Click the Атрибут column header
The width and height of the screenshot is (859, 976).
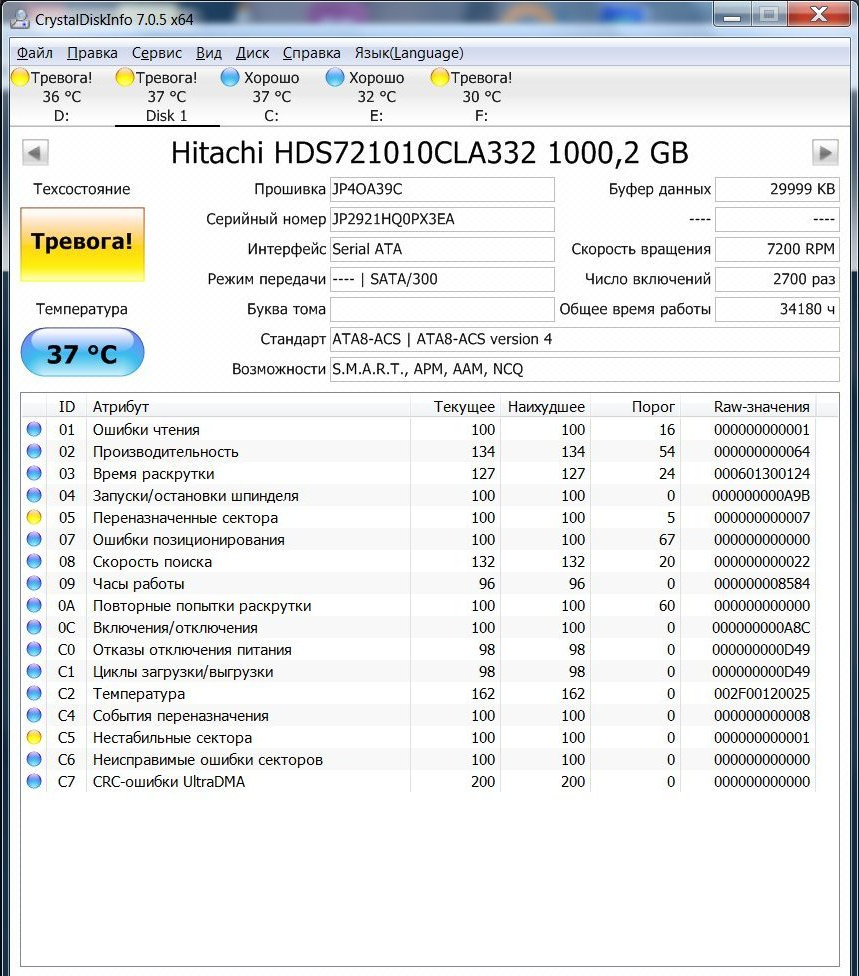click(x=248, y=406)
